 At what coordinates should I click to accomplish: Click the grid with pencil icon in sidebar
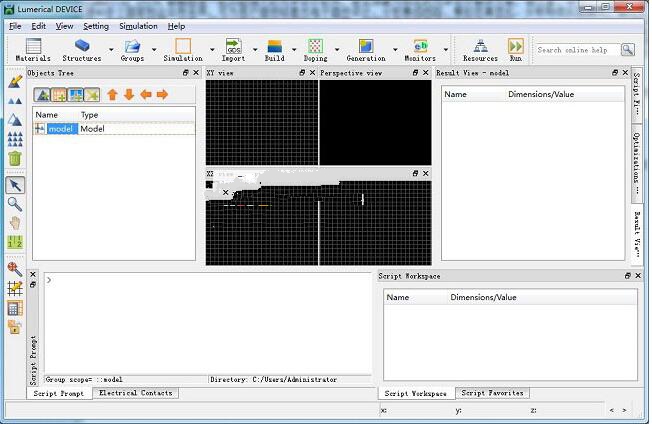click(x=15, y=288)
